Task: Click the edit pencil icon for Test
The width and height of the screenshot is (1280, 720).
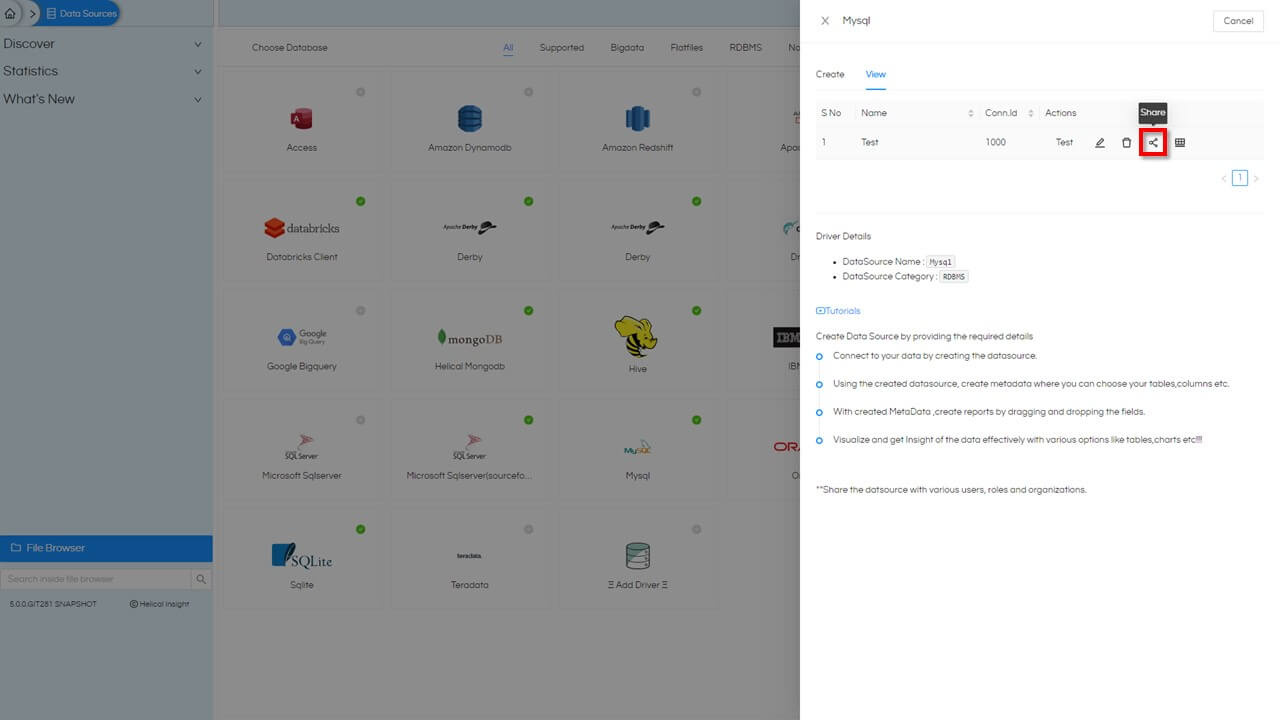Action: [1100, 143]
